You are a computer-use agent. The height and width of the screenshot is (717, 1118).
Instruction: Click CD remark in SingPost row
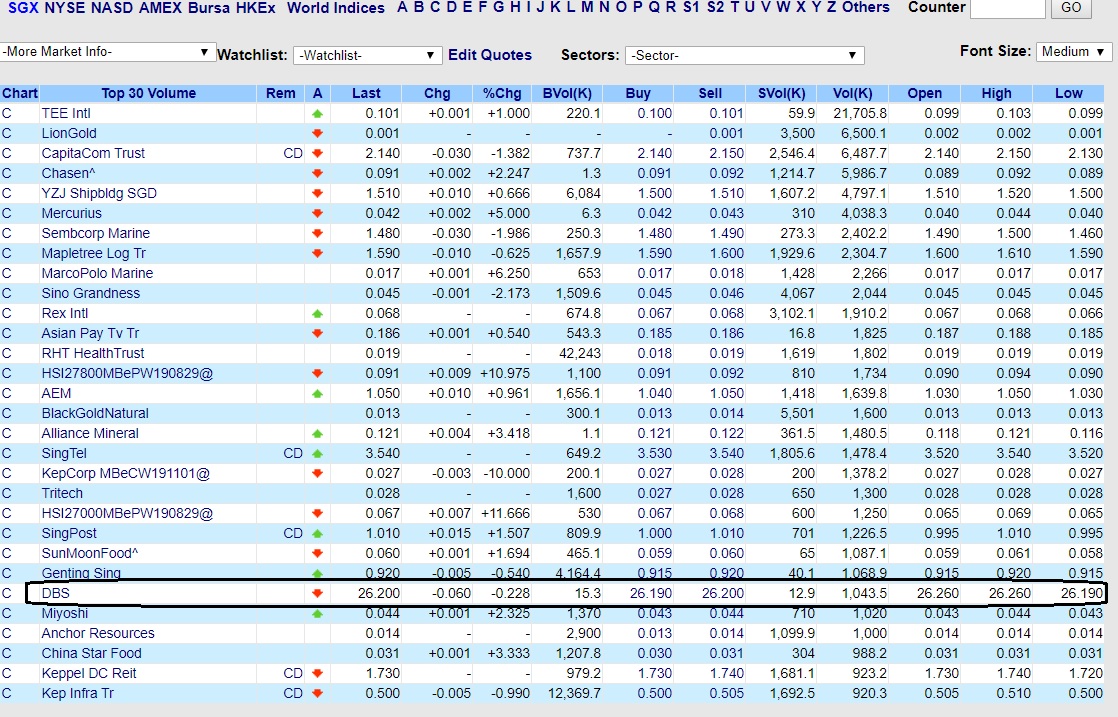click(293, 533)
